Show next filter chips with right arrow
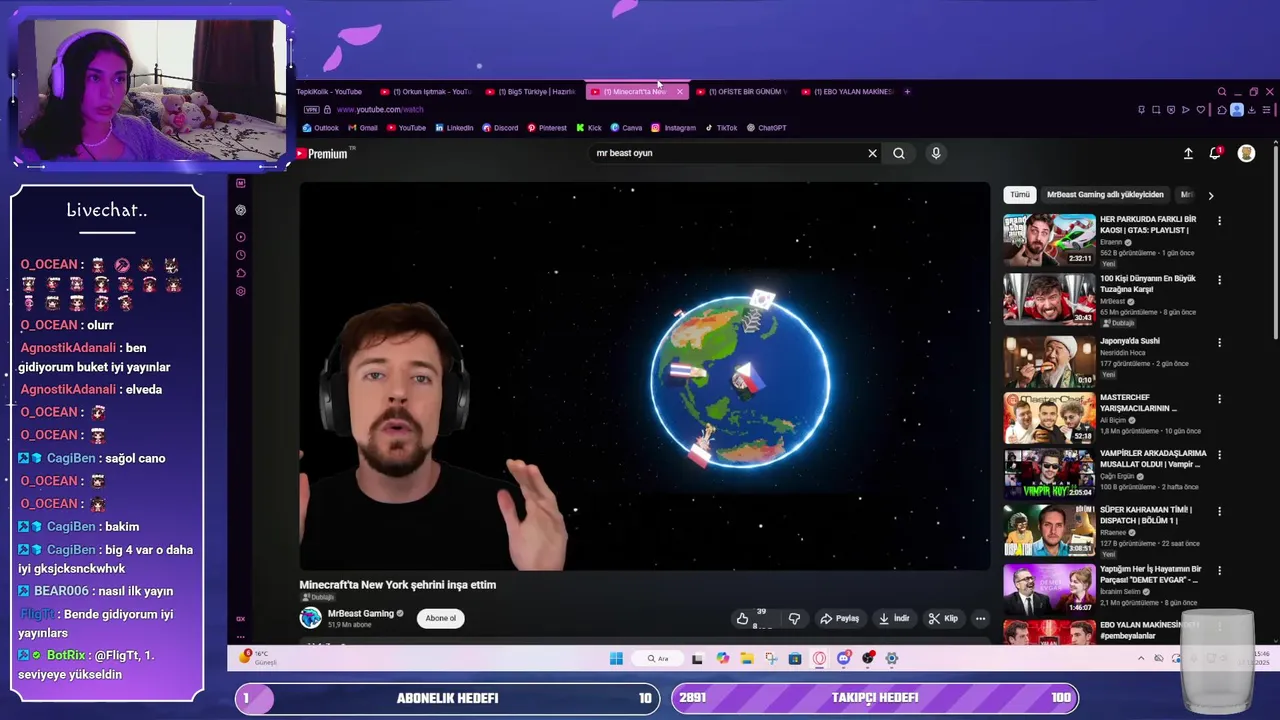 [x=1210, y=195]
